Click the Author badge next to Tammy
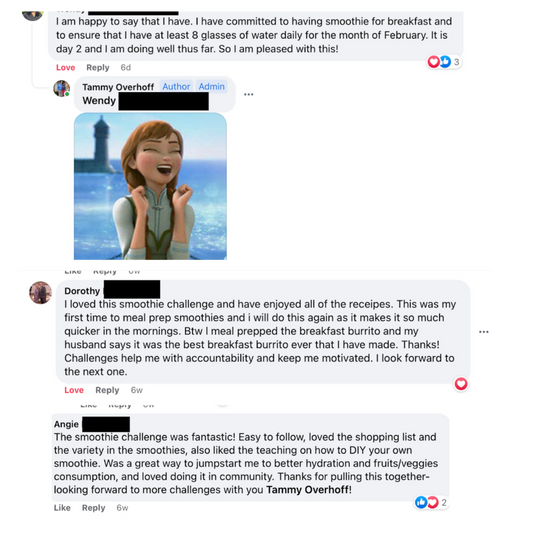 176,87
